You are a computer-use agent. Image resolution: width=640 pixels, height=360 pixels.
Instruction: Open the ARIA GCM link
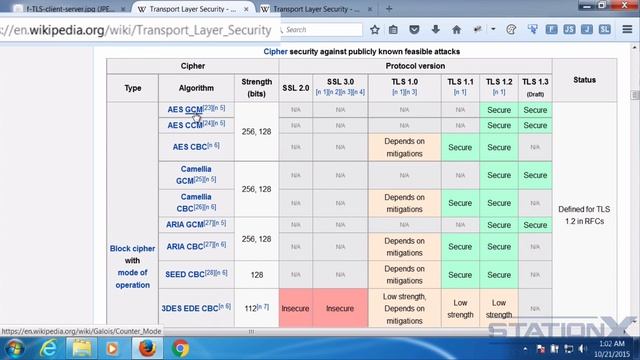pos(185,224)
